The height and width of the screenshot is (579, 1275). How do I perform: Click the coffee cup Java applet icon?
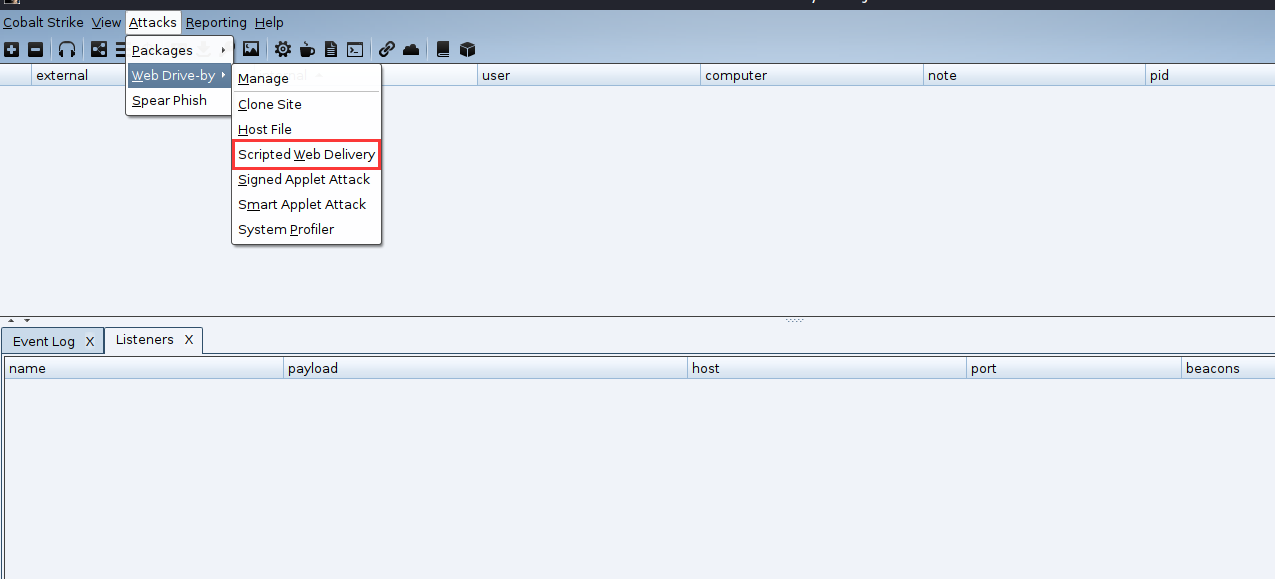click(308, 49)
